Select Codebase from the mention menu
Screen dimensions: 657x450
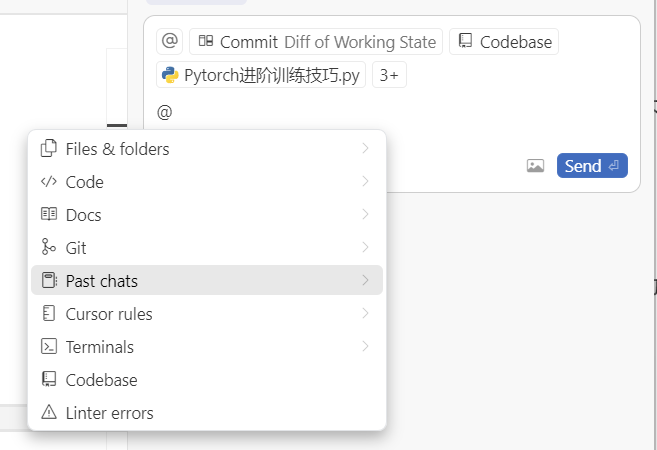(x=102, y=380)
